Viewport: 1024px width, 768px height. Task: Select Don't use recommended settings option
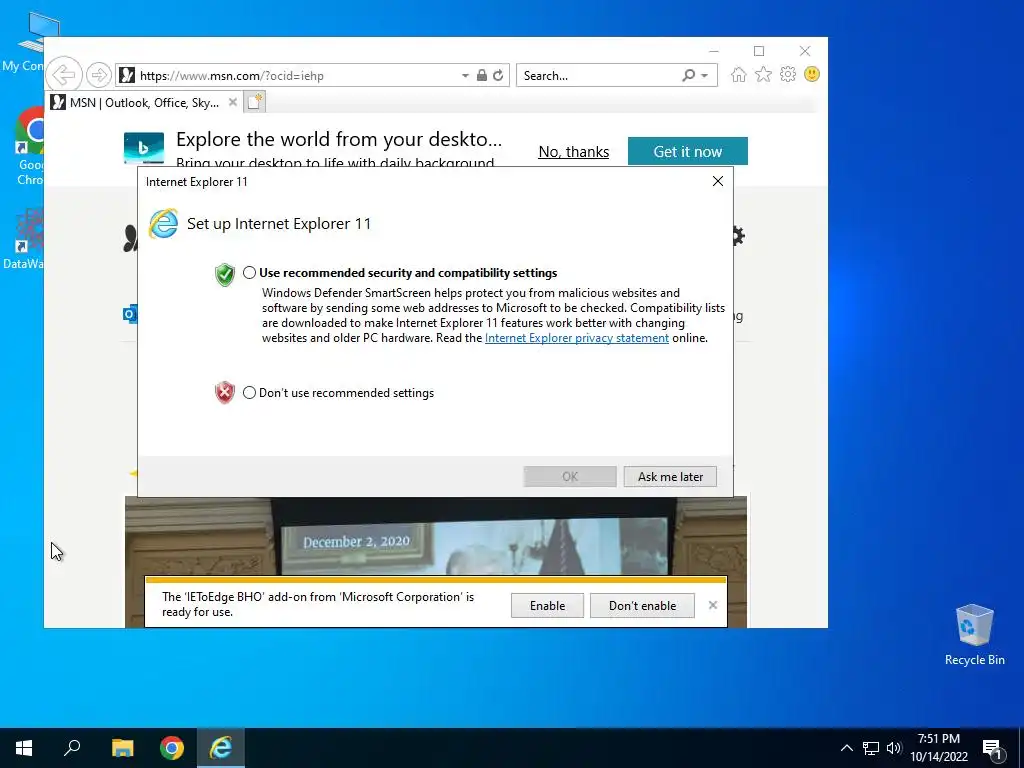tap(249, 392)
